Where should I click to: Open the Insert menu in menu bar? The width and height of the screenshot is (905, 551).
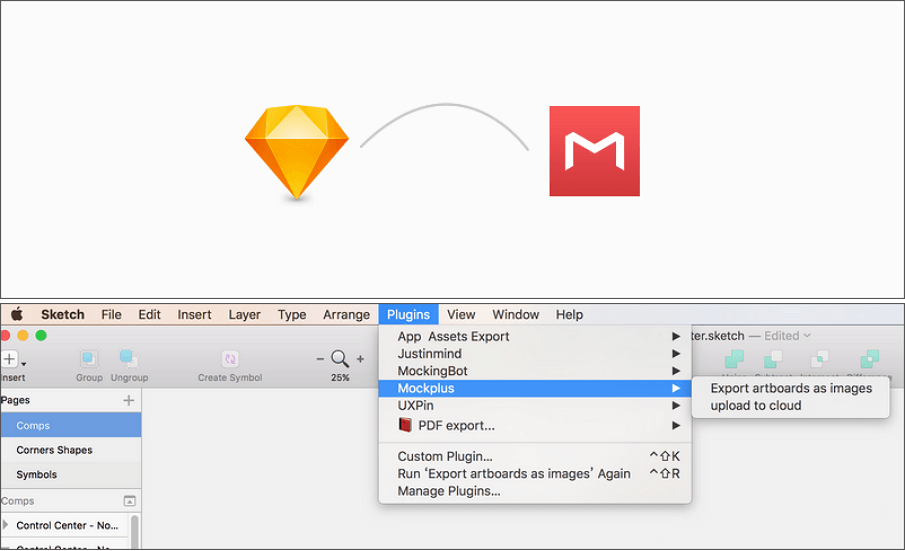click(195, 314)
